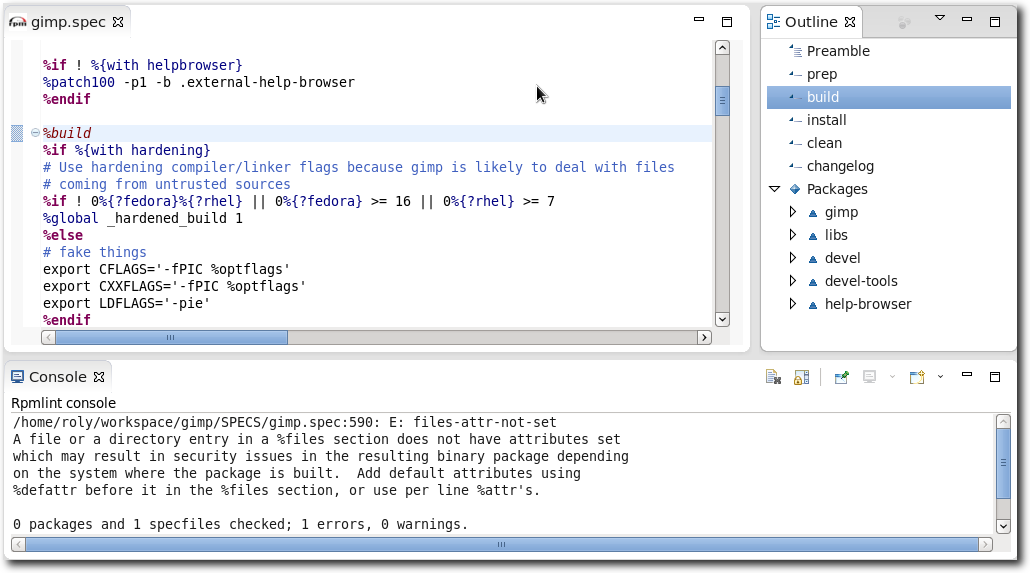Select the changelog entry in Outline
The image size is (1030, 573).
pyautogui.click(x=840, y=166)
